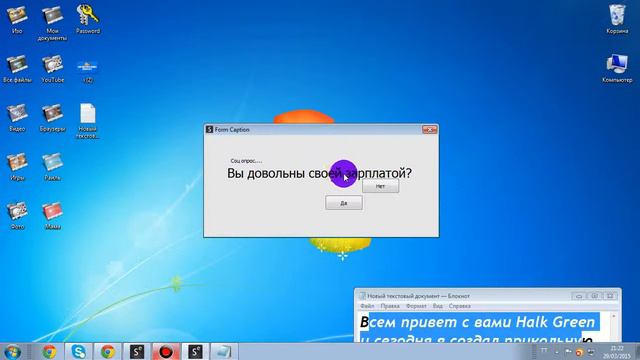
Task: Click the first dark S taskbar icon
Action: pos(137,352)
